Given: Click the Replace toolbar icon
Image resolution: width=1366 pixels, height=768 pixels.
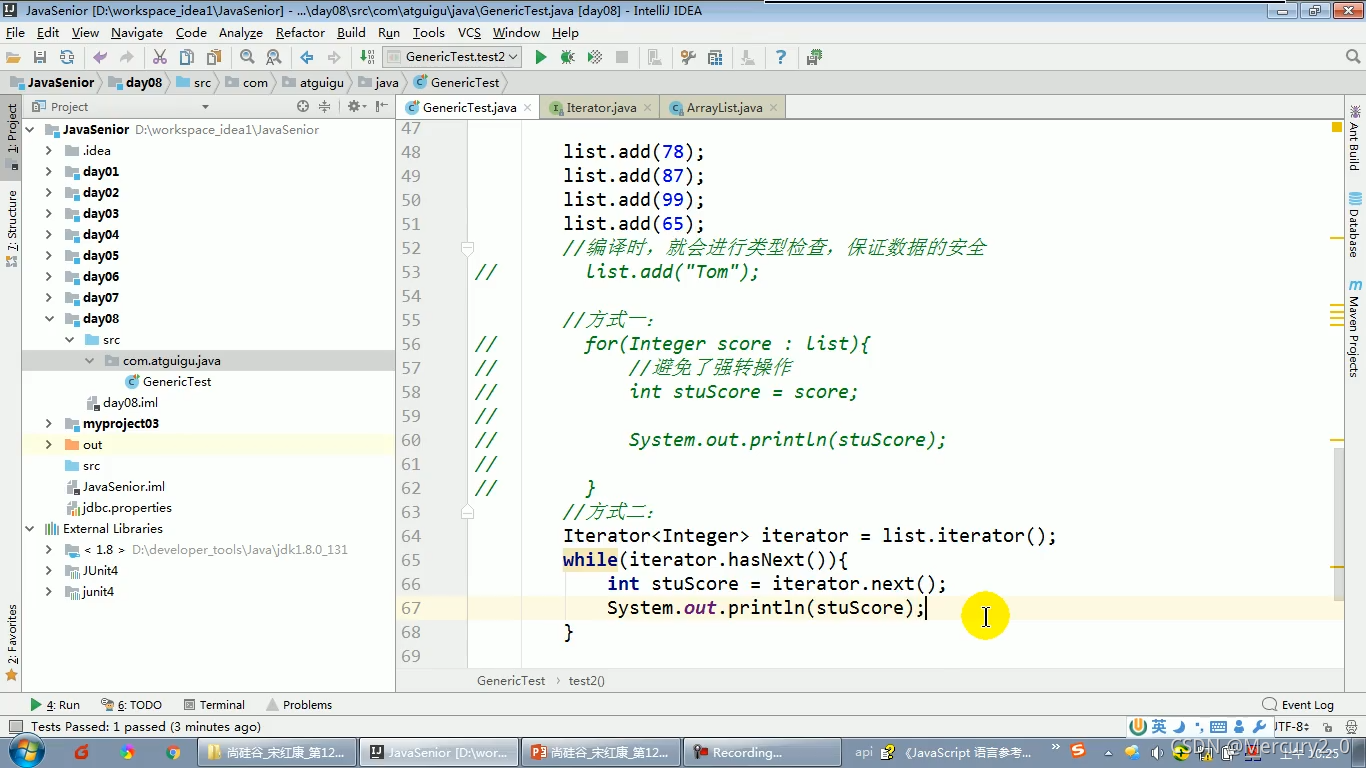Looking at the screenshot, I should (x=273, y=57).
